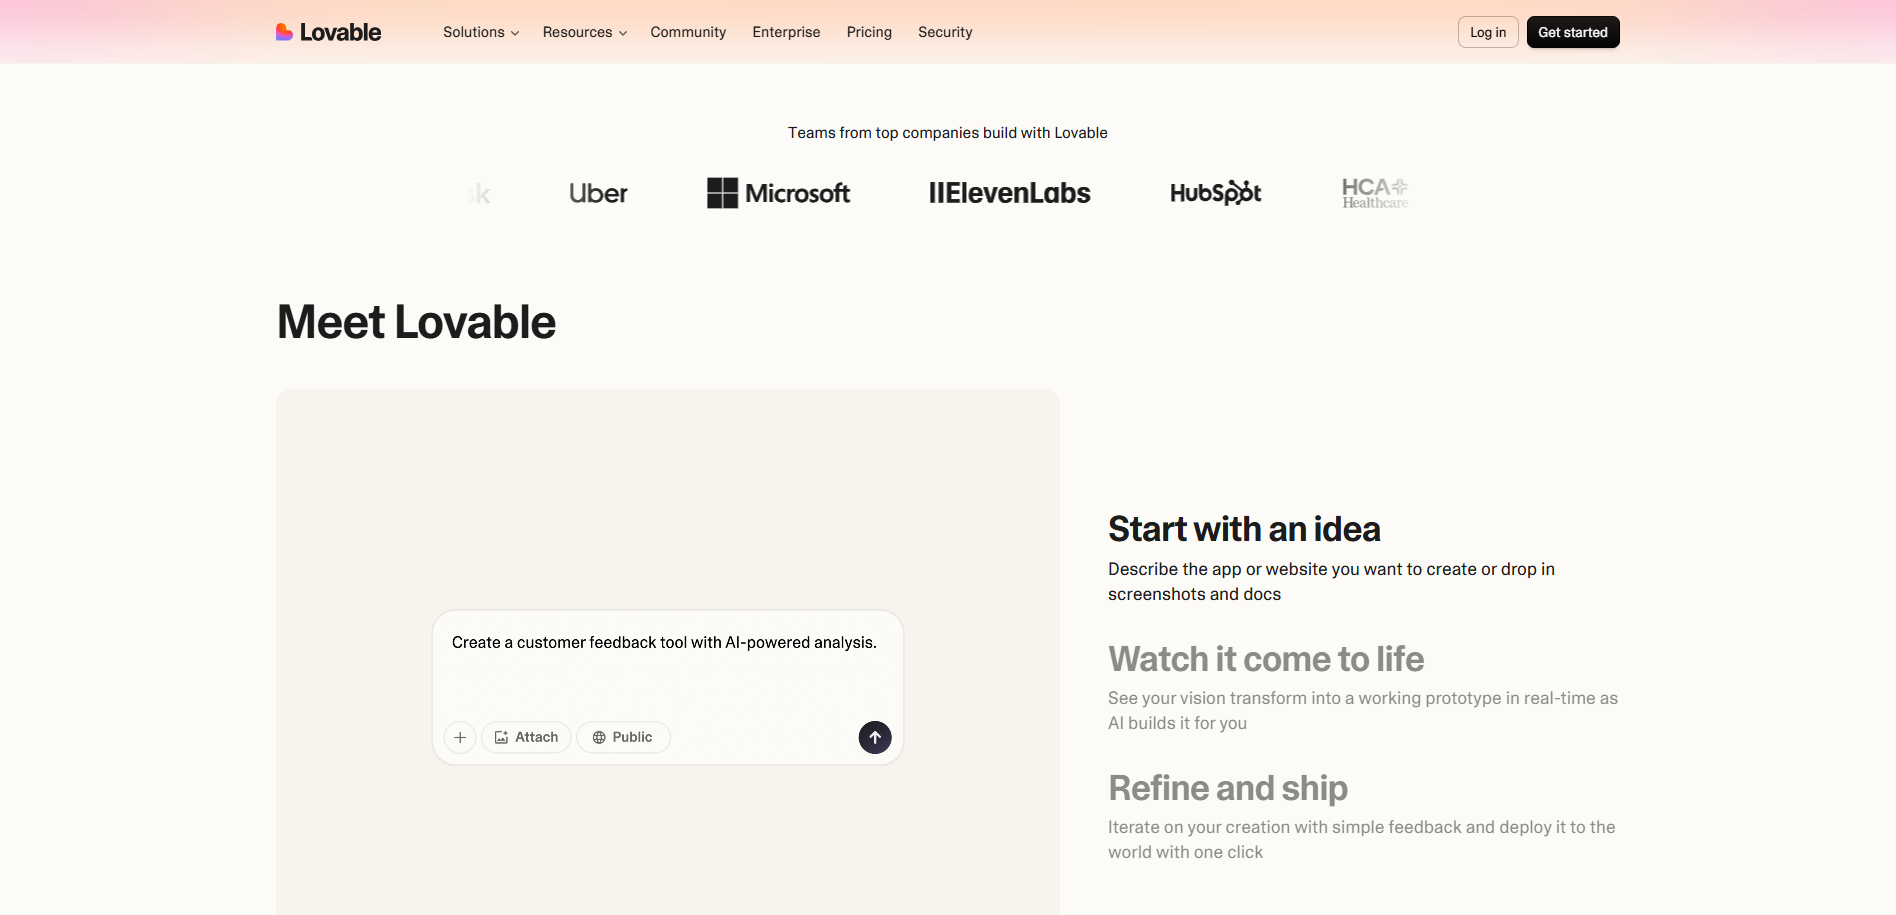
Task: Select the 'Start with an idea' step
Action: pyautogui.click(x=1244, y=529)
